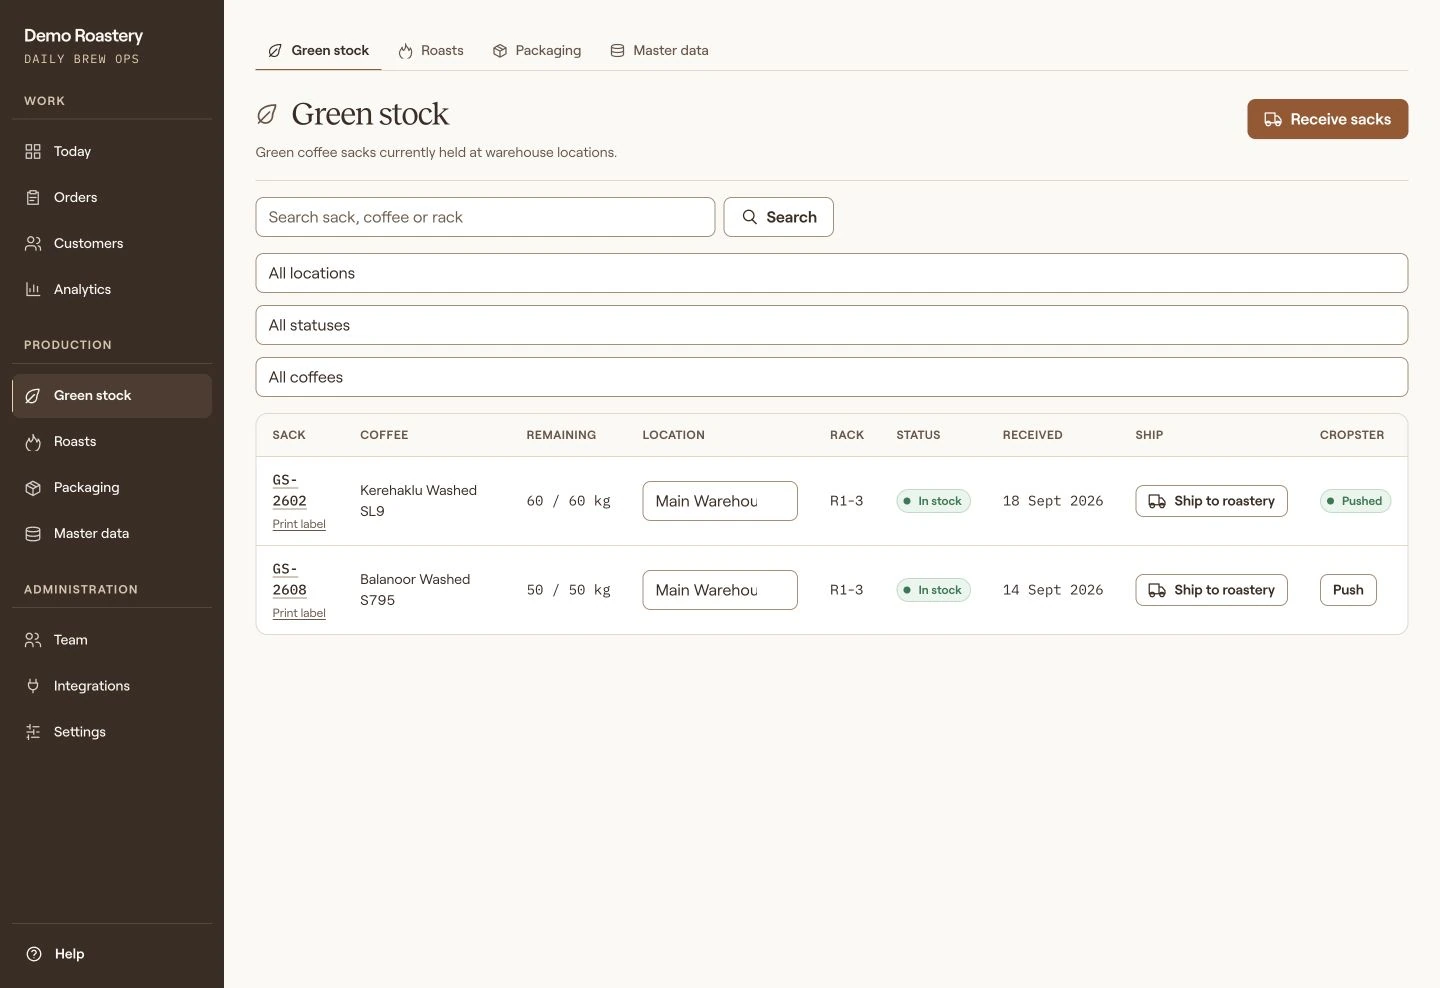Open the Customers section
The height and width of the screenshot is (988, 1440).
pos(112,243)
